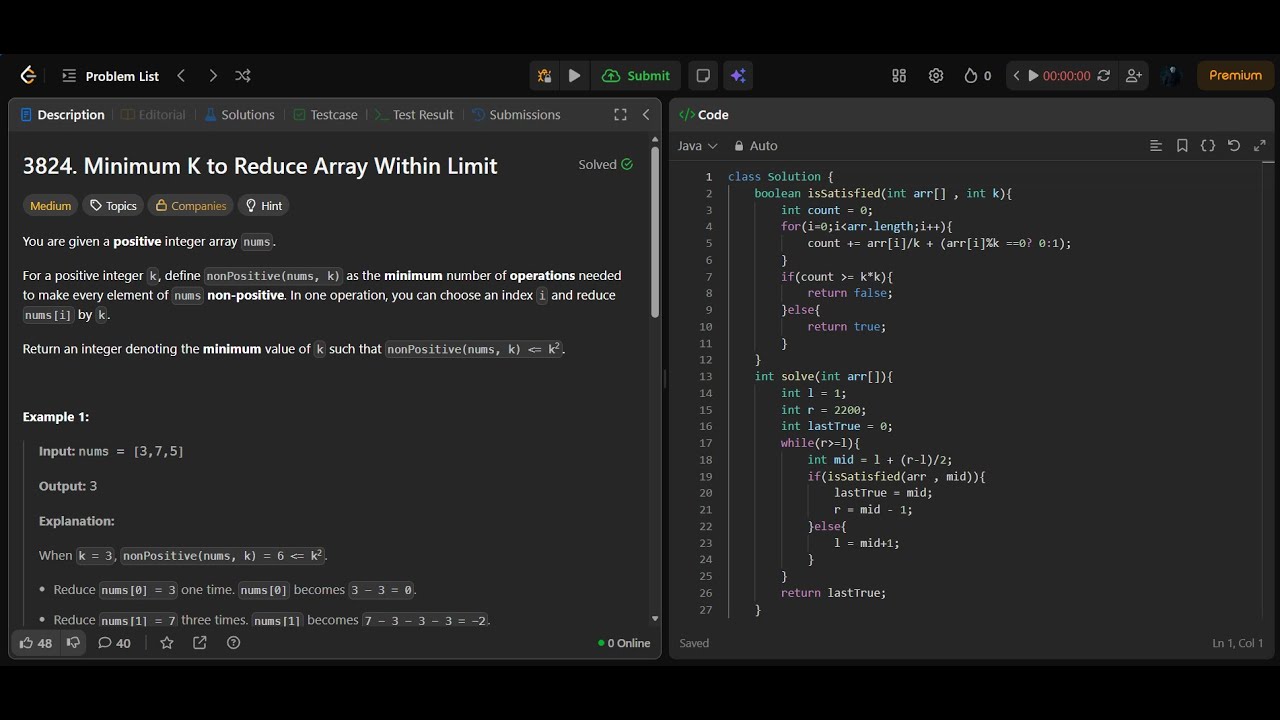Open the curly braces shortcut icon
This screenshot has width=1280, height=720.
click(1208, 146)
